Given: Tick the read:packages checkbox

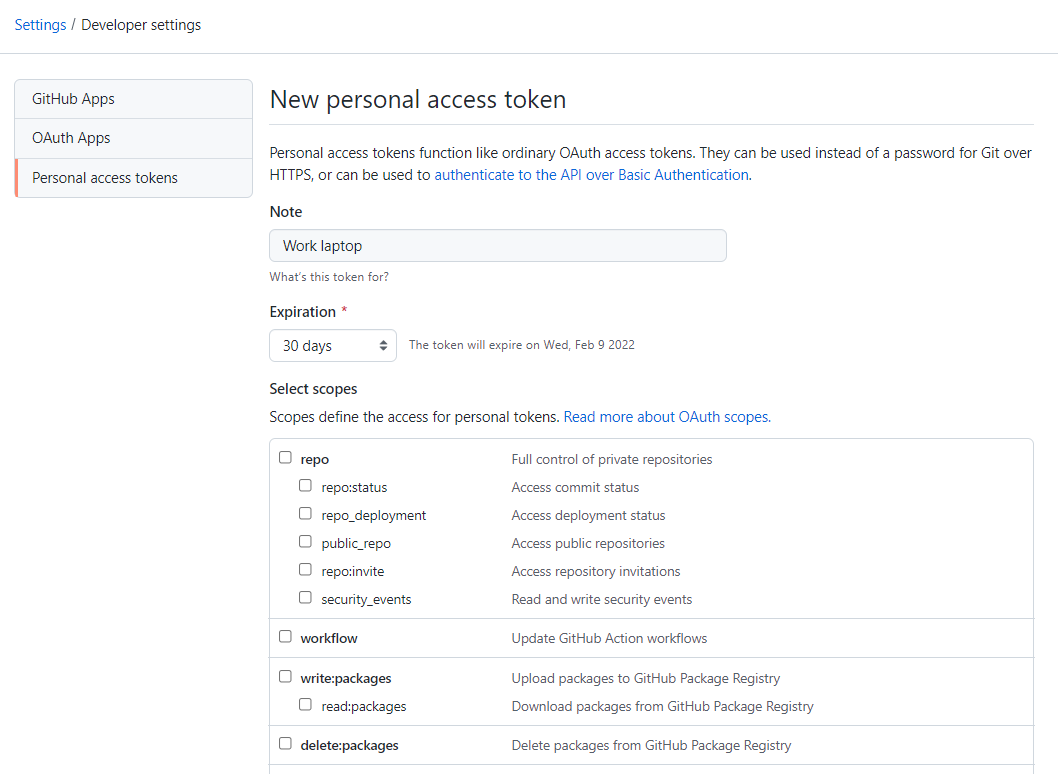Looking at the screenshot, I should click(x=306, y=704).
